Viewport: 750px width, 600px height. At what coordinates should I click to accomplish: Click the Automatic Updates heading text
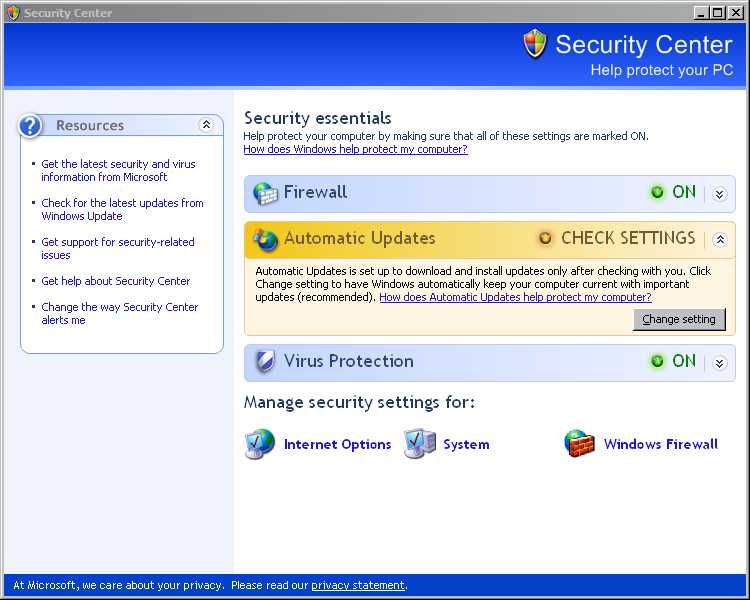[x=359, y=238]
